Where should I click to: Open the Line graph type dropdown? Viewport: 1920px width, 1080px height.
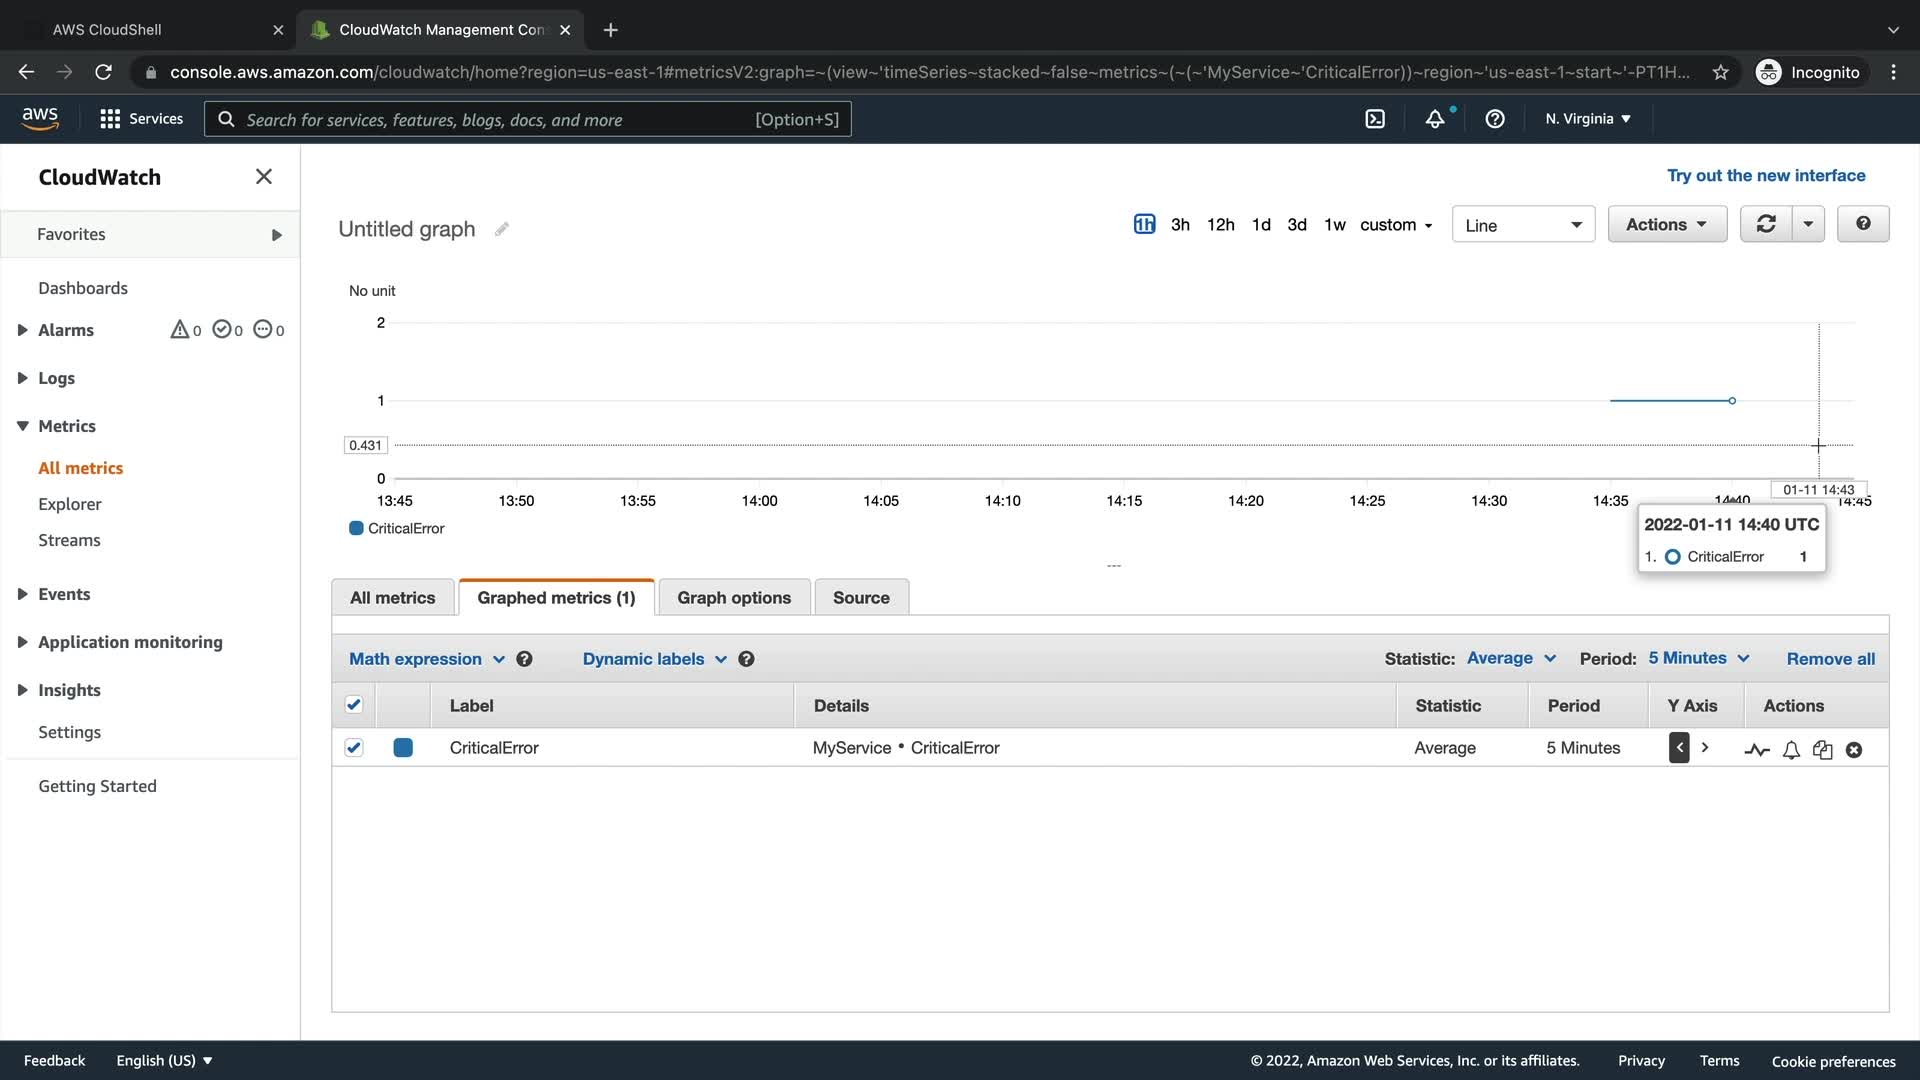point(1522,225)
